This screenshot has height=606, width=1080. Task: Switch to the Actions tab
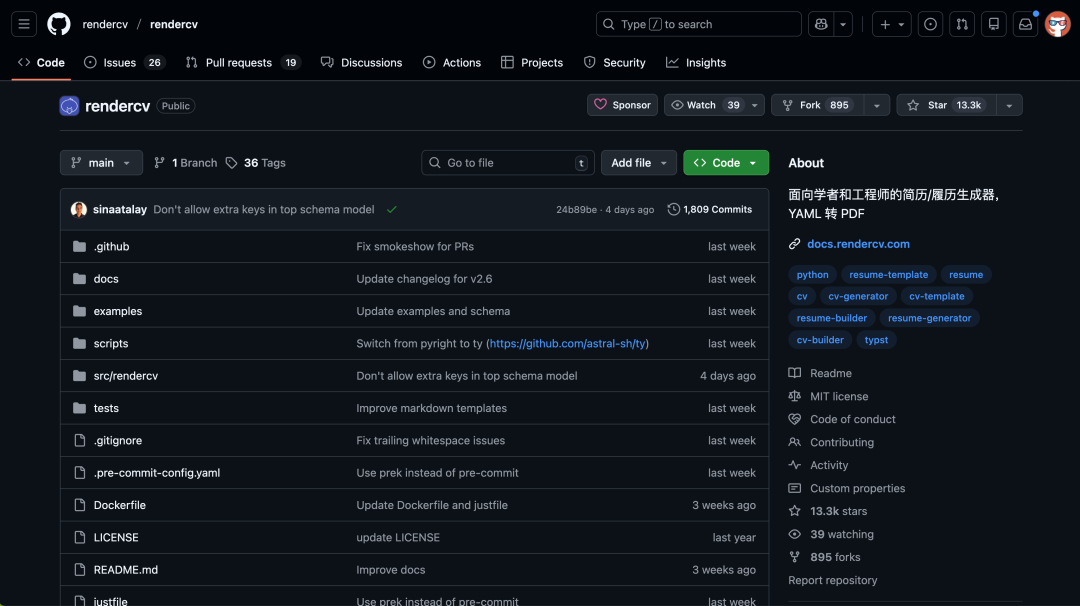coord(452,63)
